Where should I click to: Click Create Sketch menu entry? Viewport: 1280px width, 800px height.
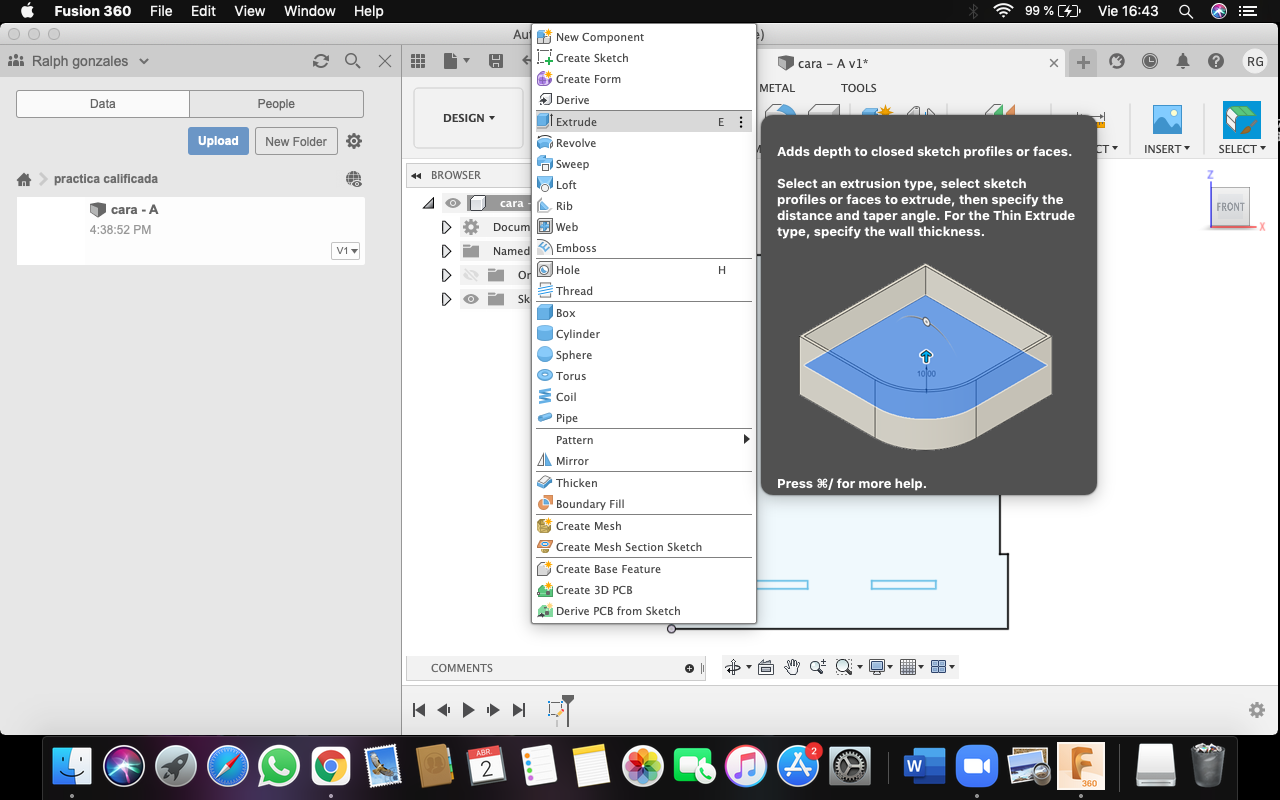643,58
